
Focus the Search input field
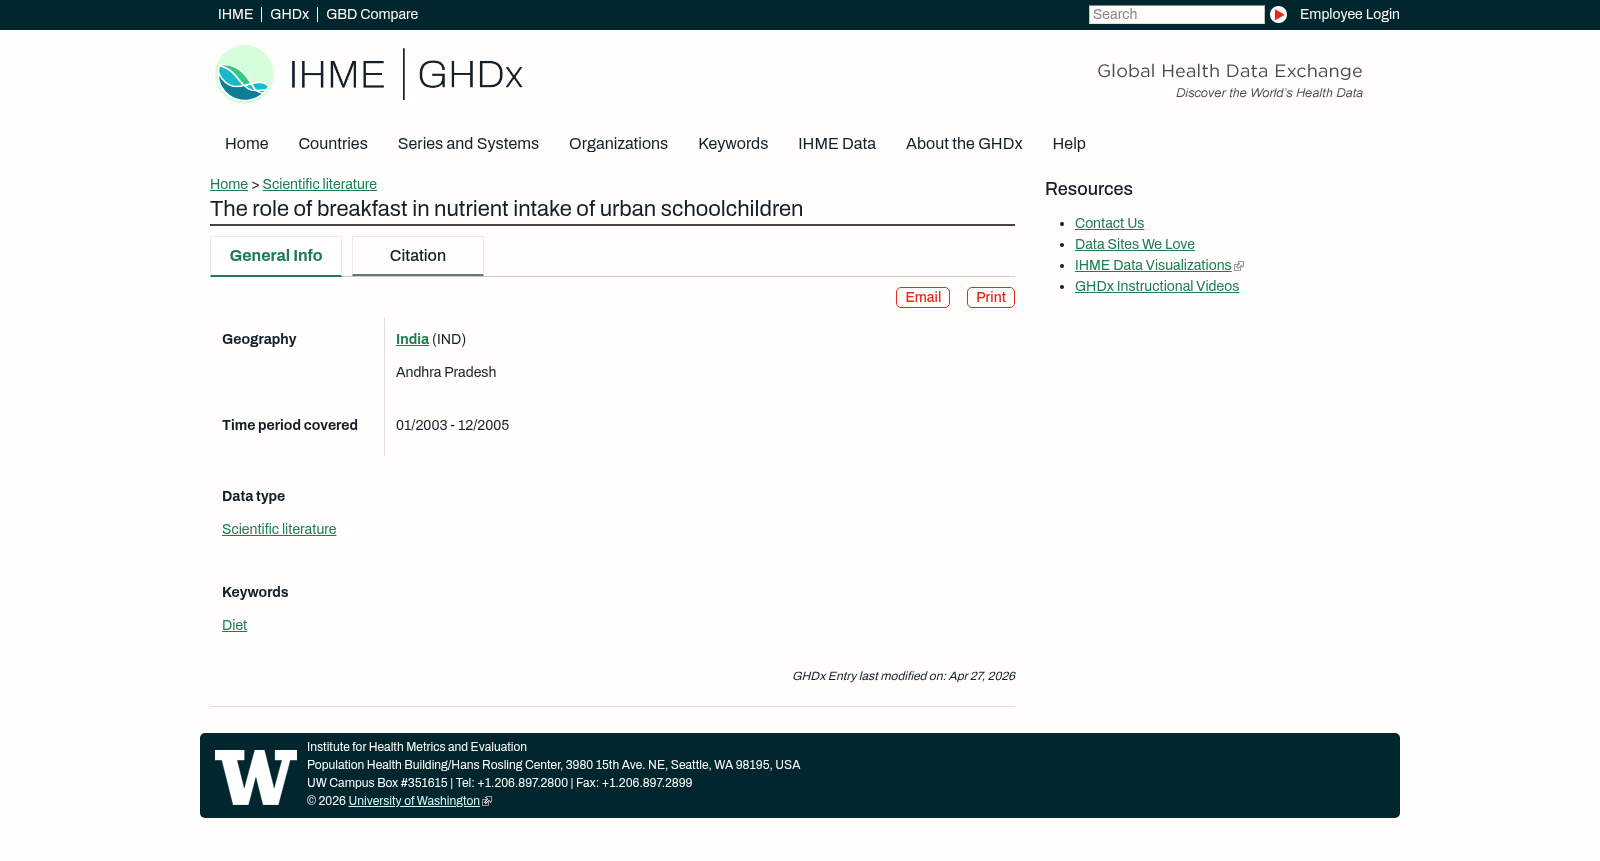click(1176, 14)
